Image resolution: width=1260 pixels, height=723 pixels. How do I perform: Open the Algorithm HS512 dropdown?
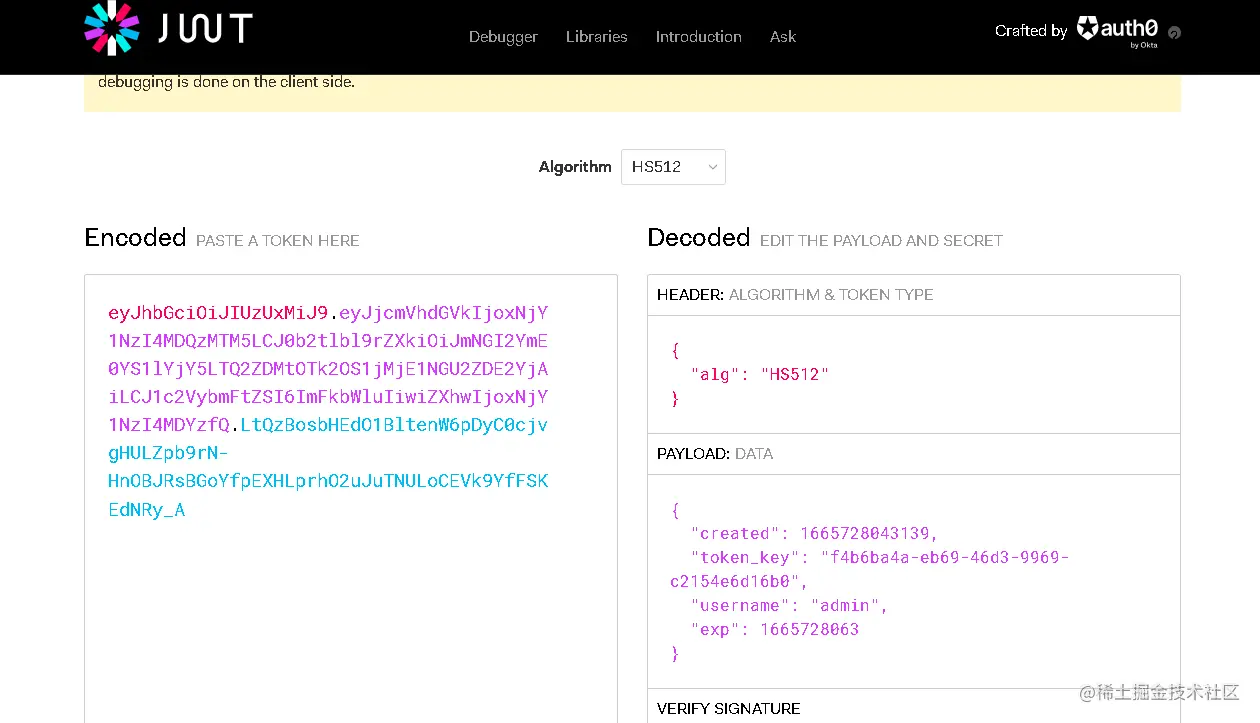click(673, 167)
